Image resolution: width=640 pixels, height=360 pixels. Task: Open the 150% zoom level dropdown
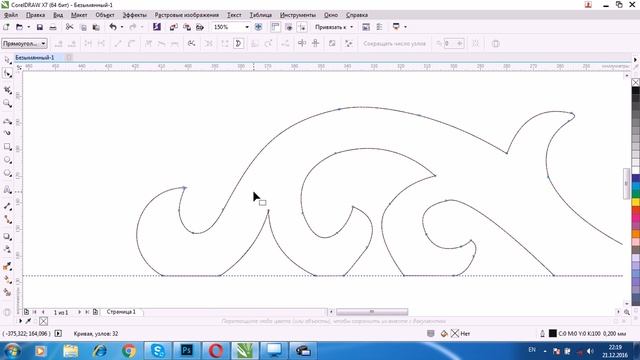[x=247, y=27]
